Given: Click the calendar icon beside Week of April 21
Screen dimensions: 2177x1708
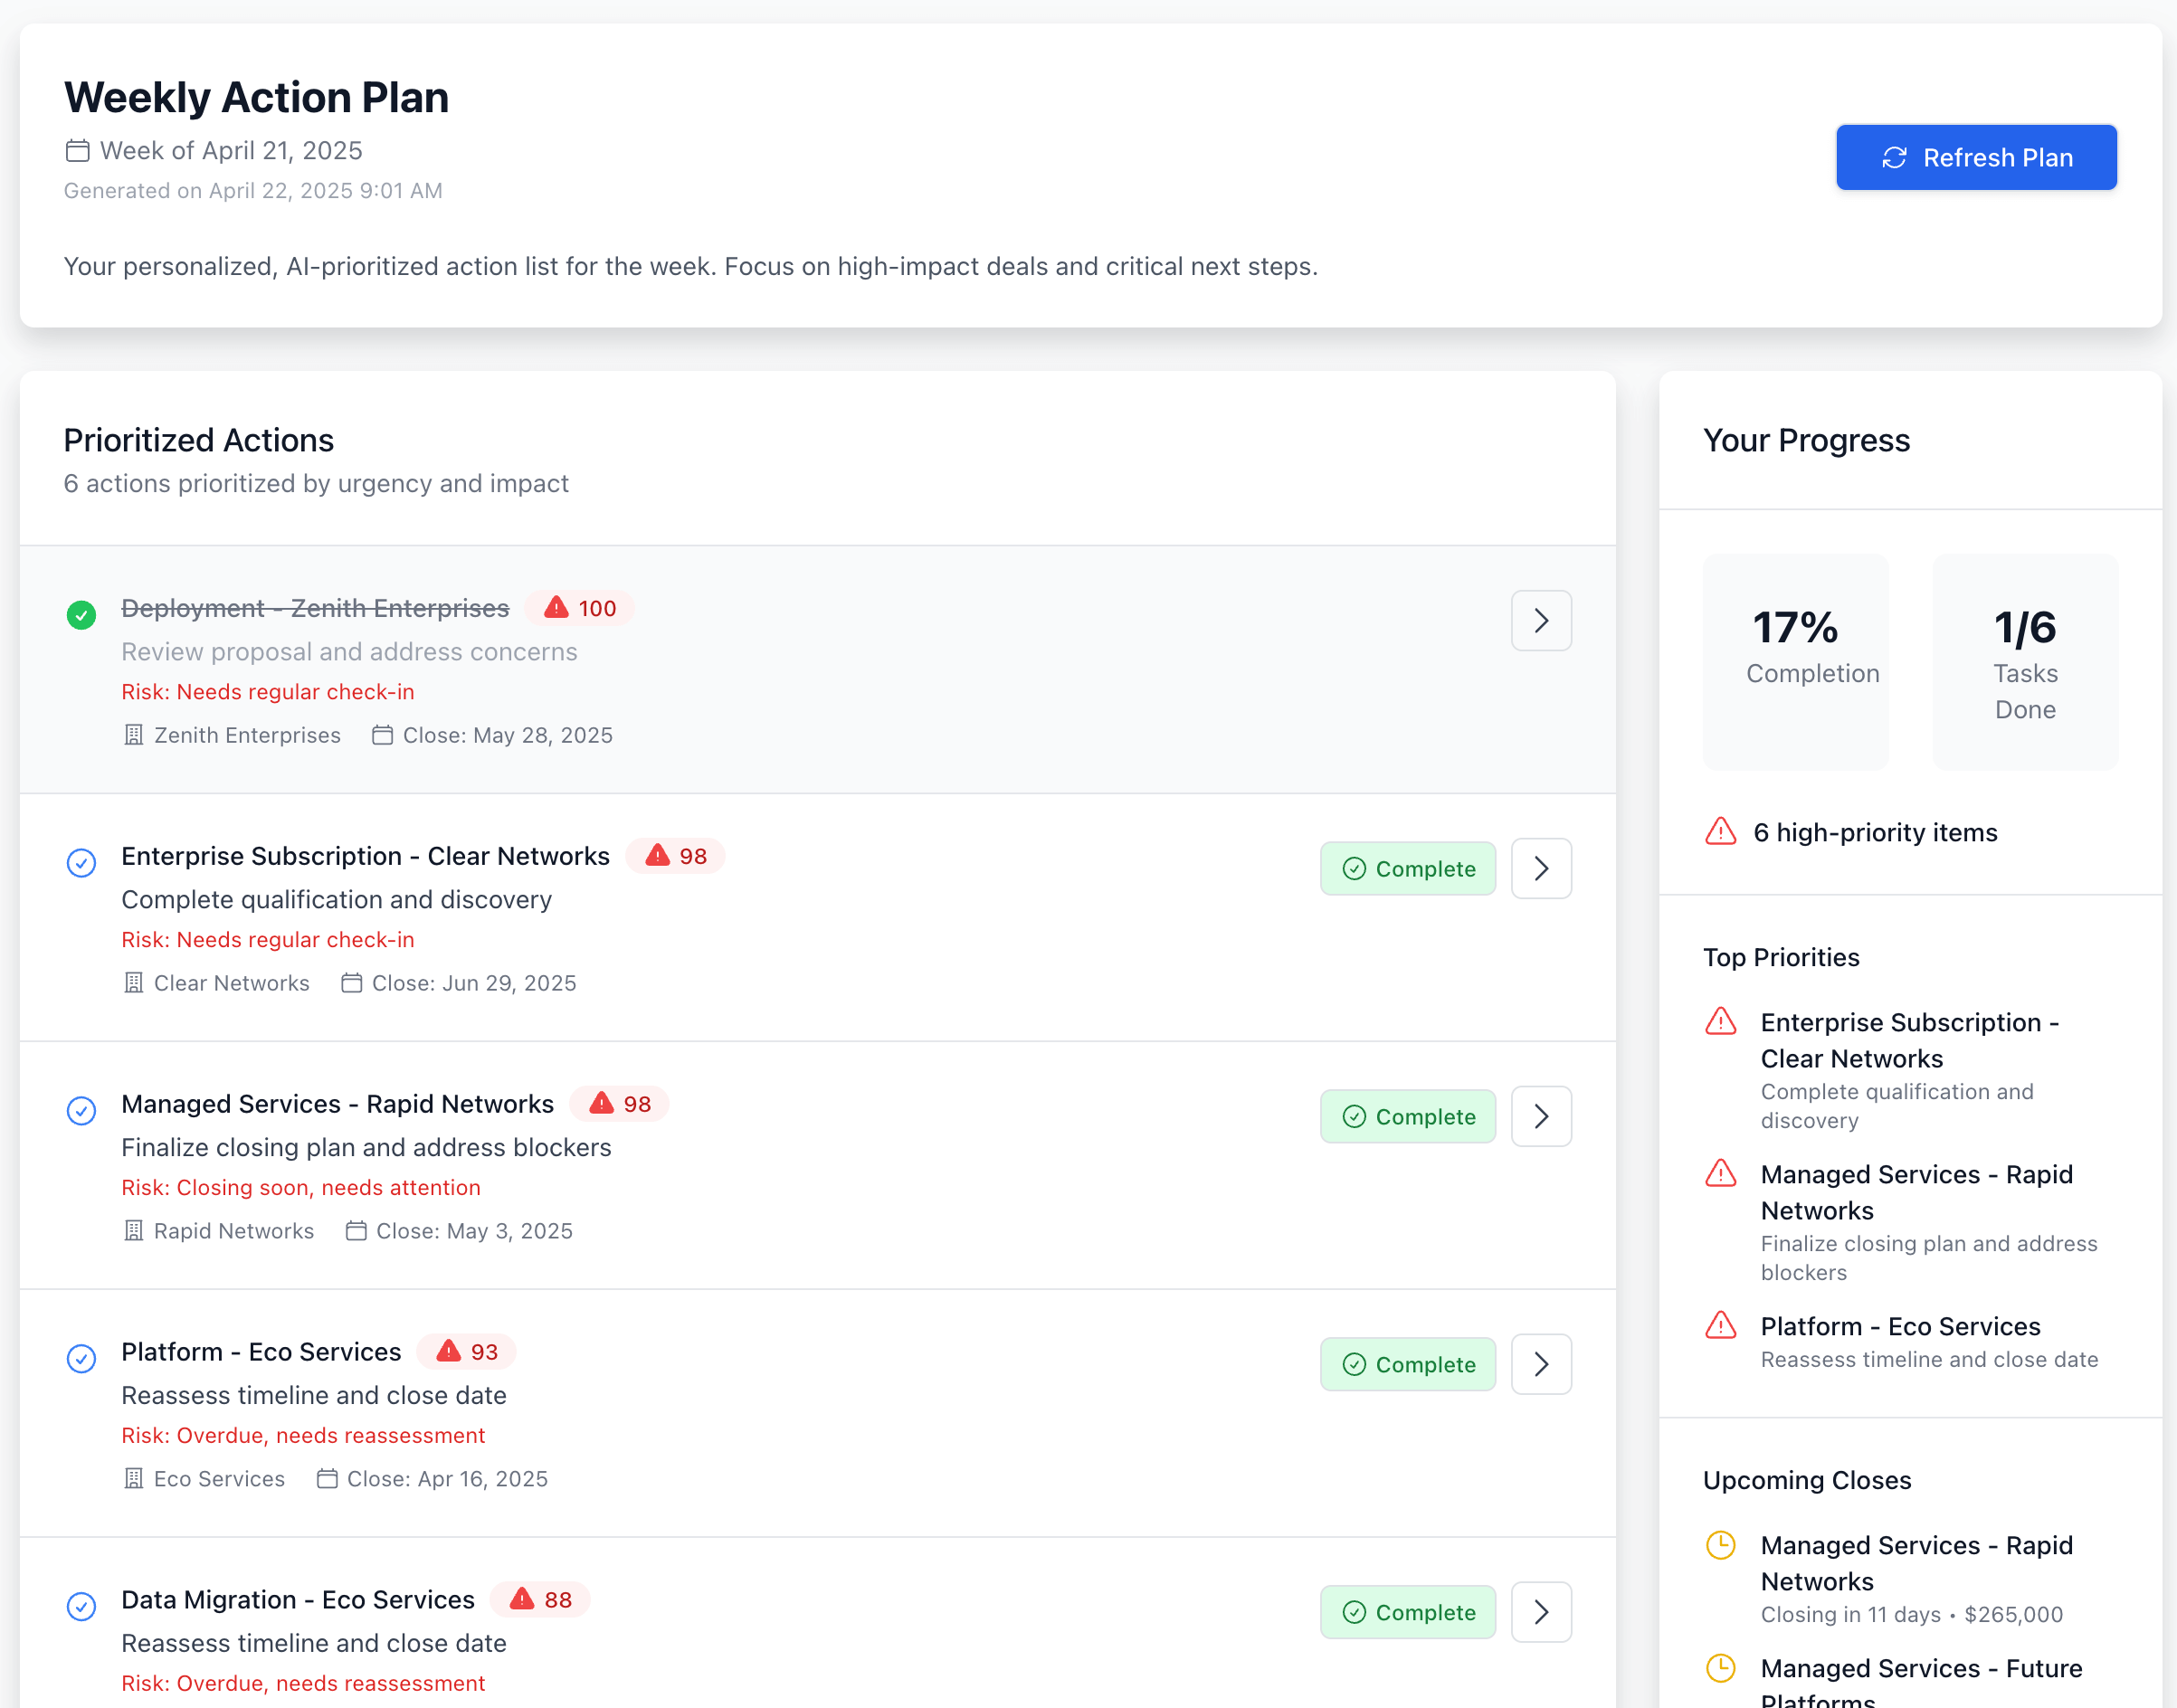Looking at the screenshot, I should [77, 150].
